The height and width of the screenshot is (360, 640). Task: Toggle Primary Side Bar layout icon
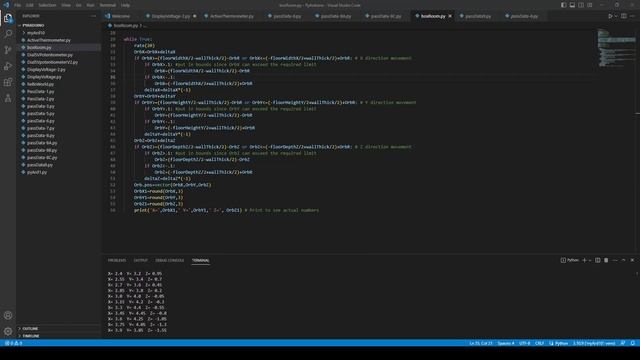pos(563,5)
